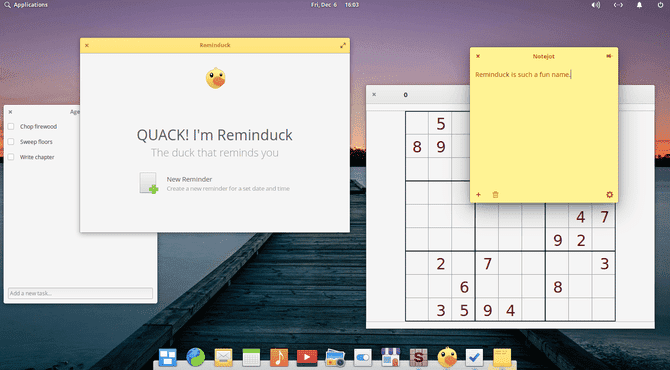Open the Applications menu in the top panel
Screen dimensions: 670x370
pos(26,5)
